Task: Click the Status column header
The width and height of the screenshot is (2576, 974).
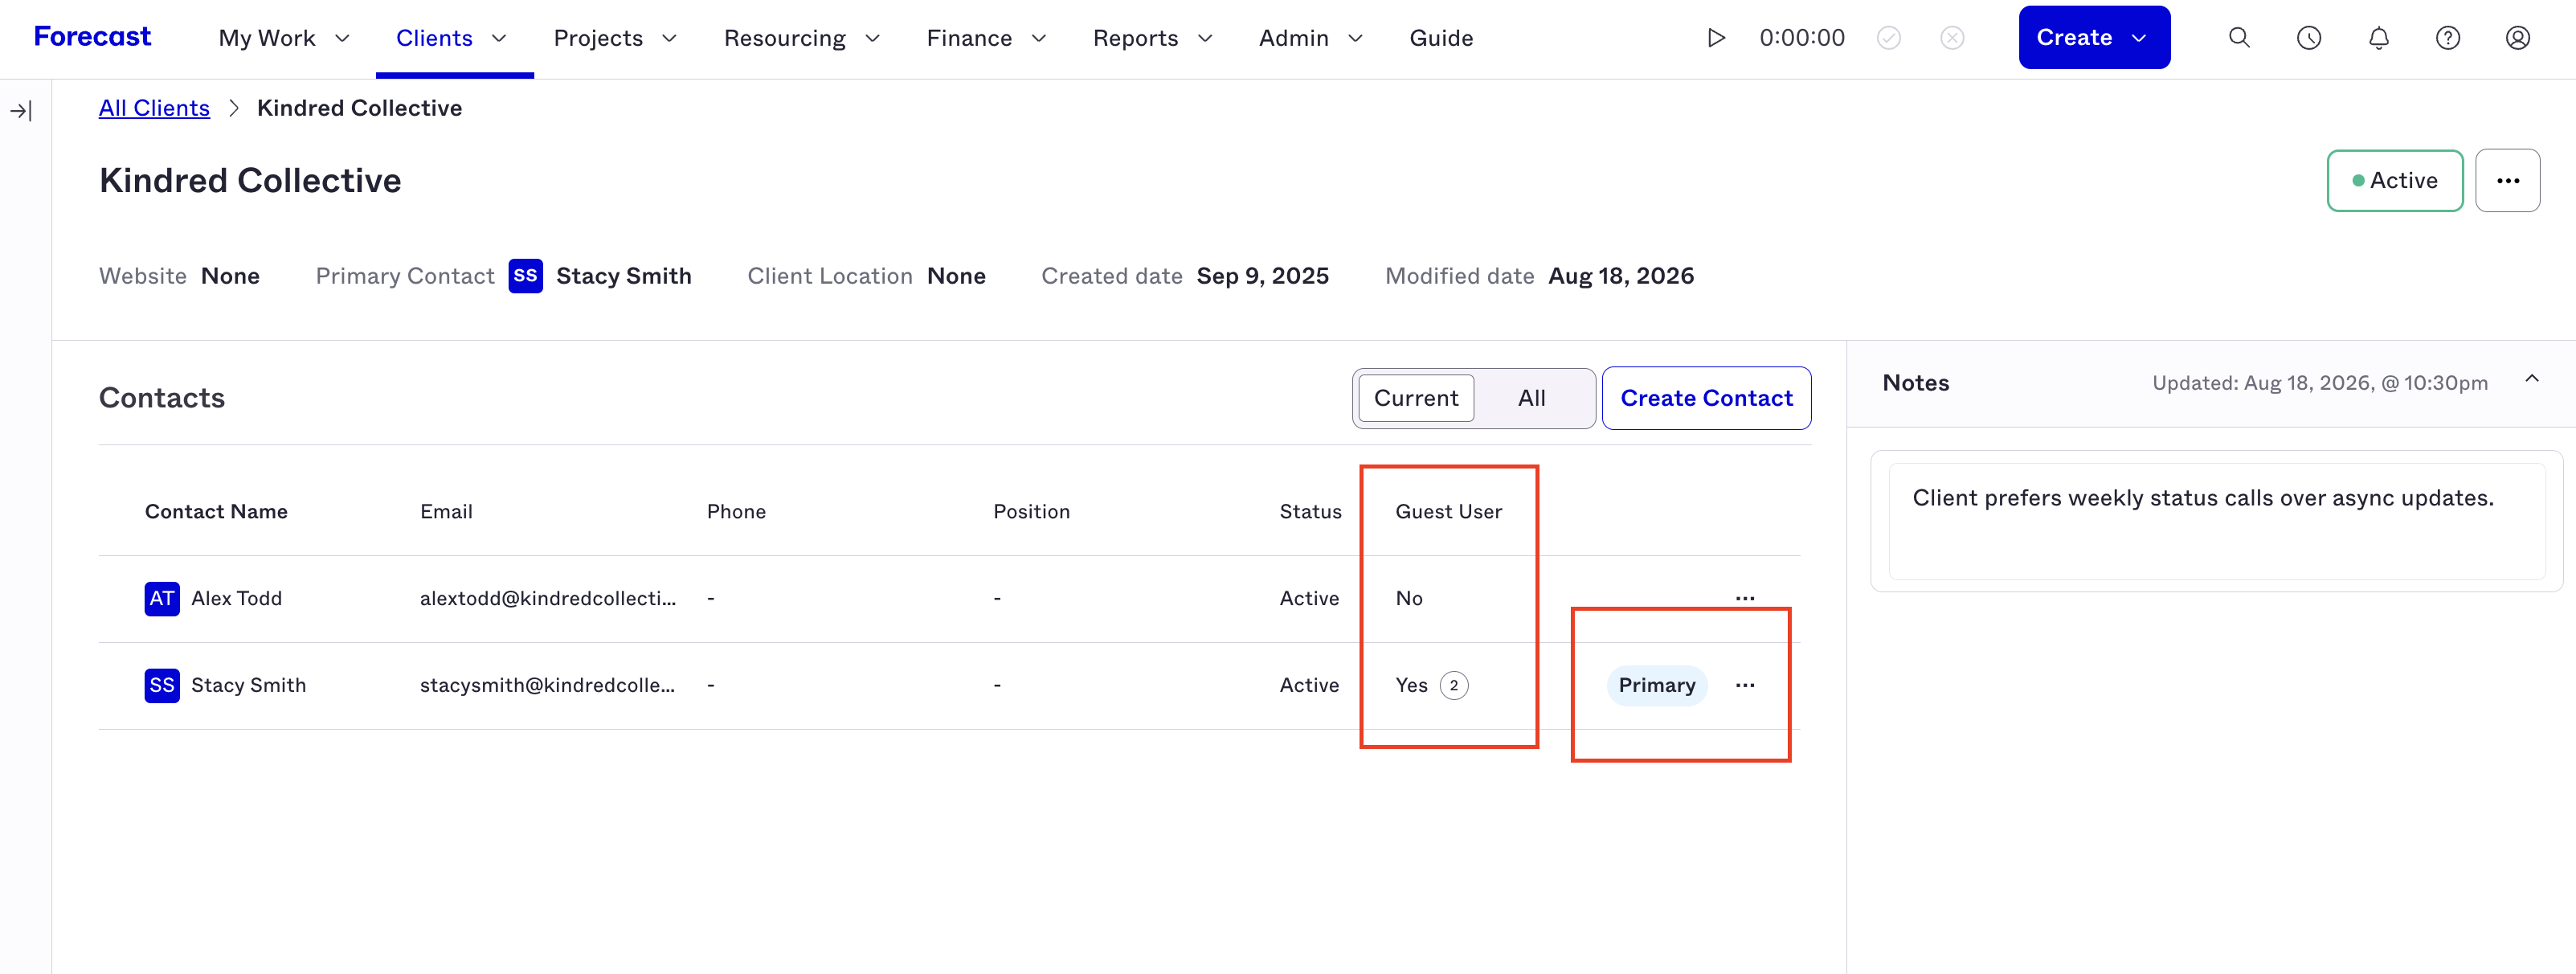Action: click(1310, 511)
